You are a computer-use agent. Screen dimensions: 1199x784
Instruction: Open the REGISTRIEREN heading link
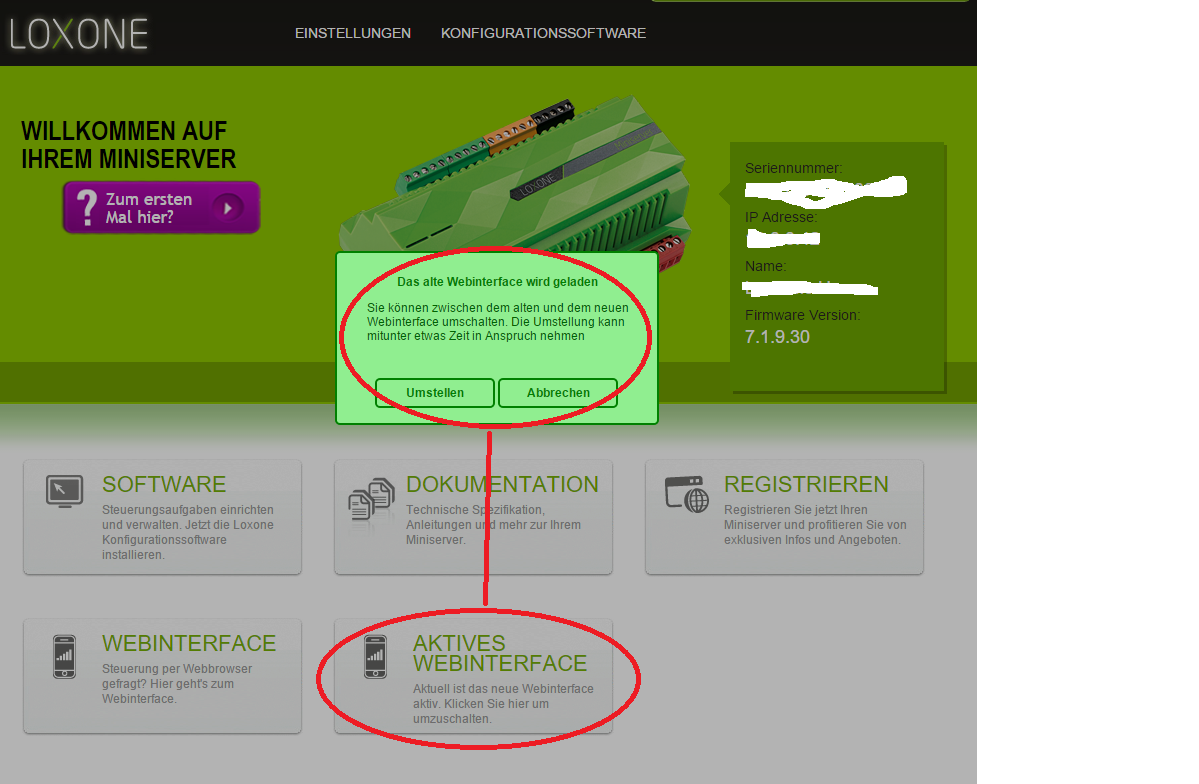806,484
